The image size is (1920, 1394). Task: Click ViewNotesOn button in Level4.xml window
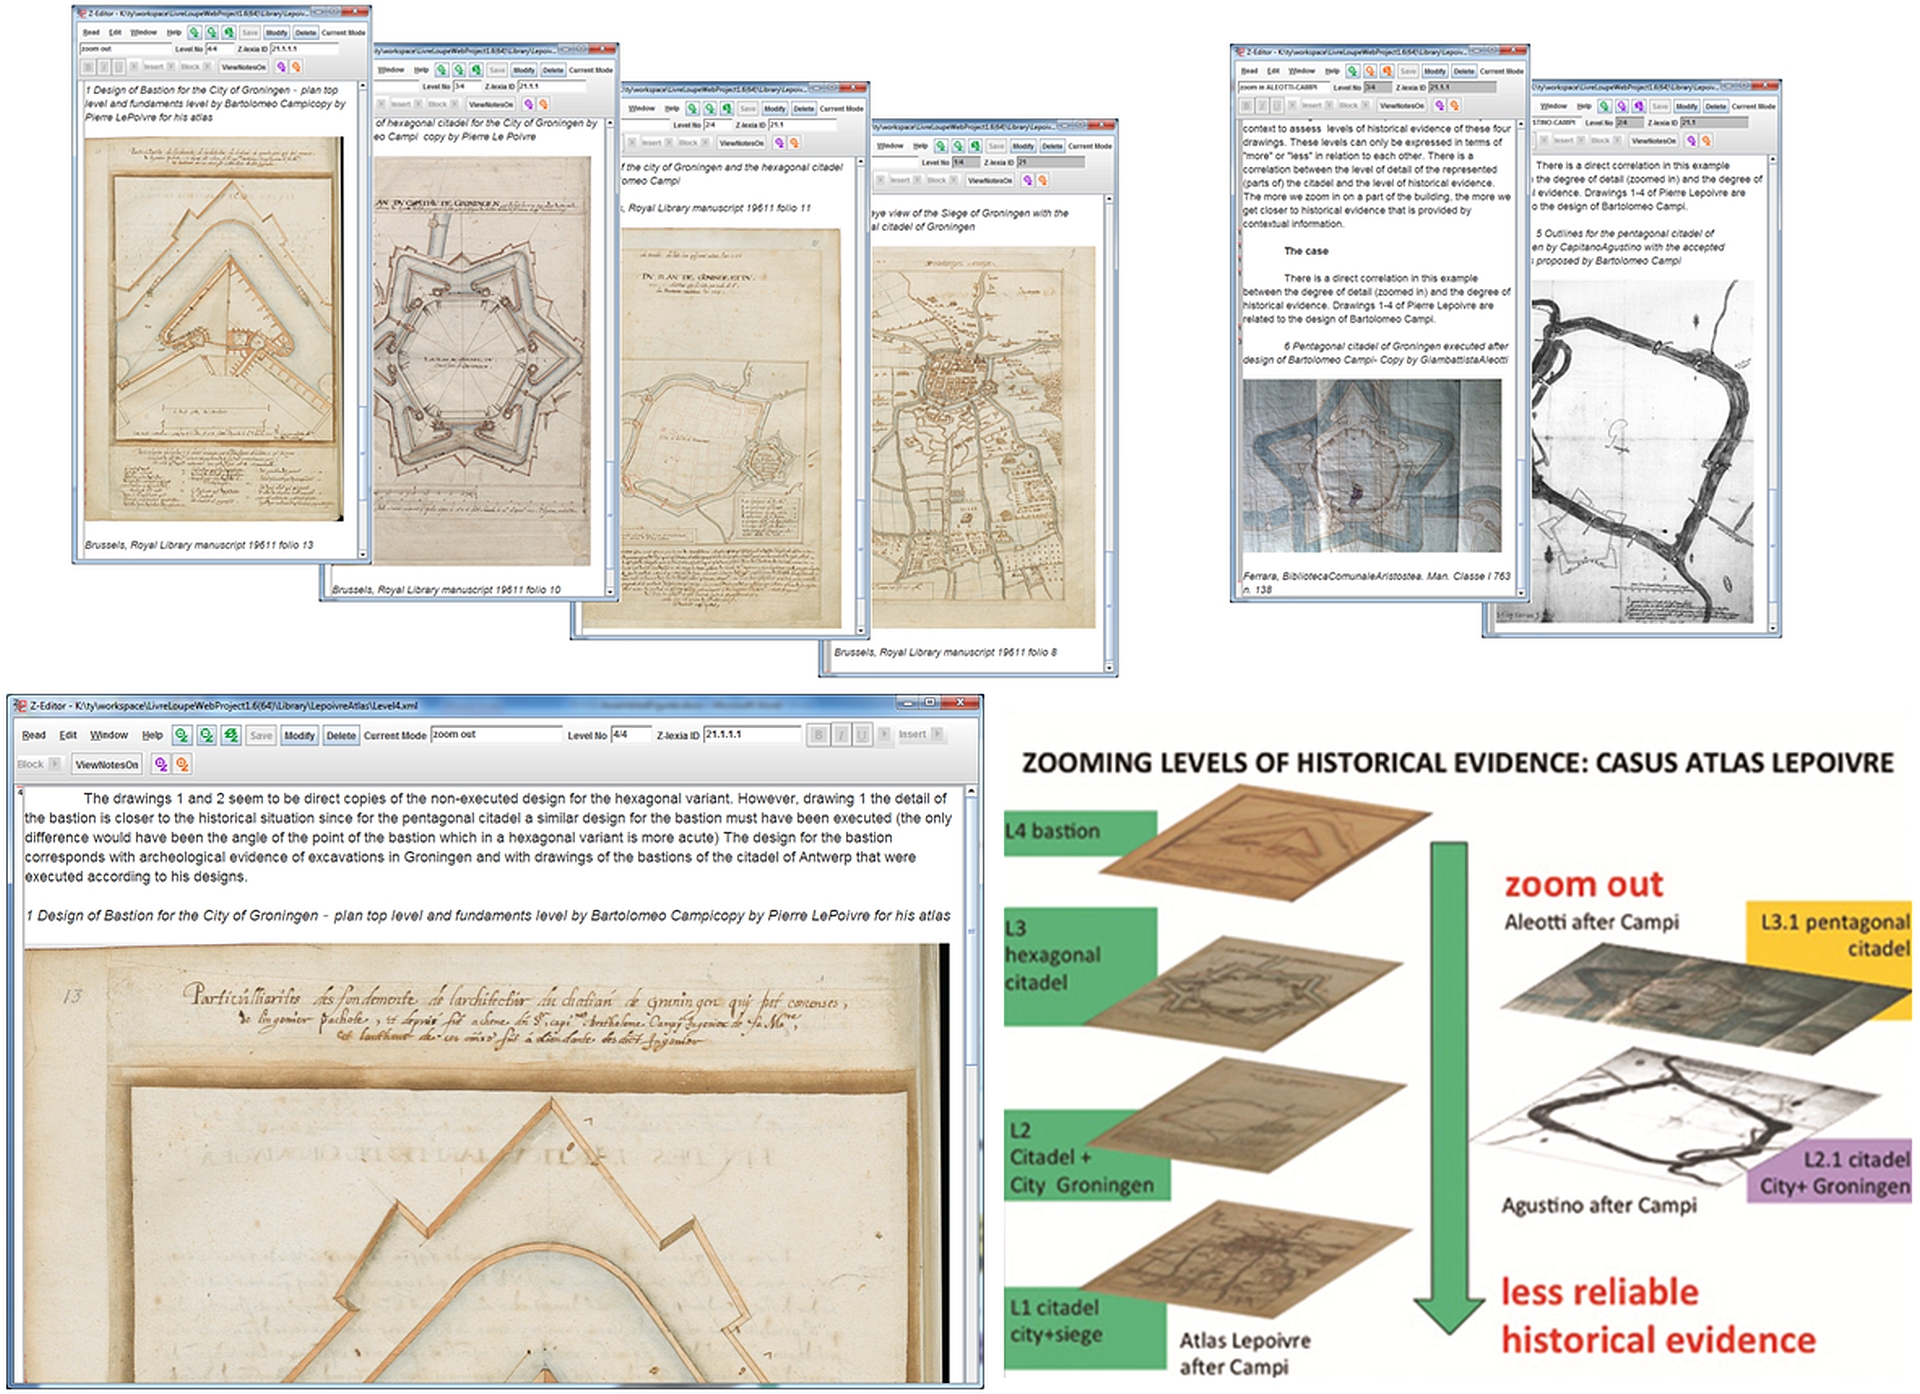tap(107, 764)
